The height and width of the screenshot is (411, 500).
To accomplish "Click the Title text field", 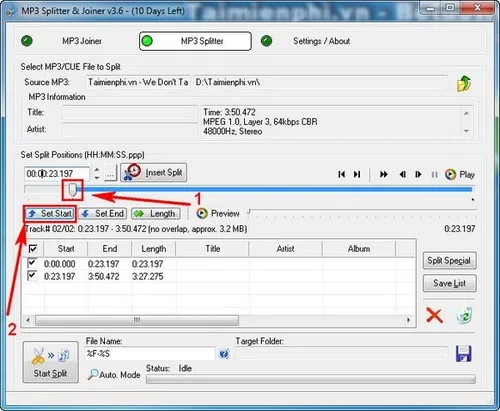I will point(130,112).
